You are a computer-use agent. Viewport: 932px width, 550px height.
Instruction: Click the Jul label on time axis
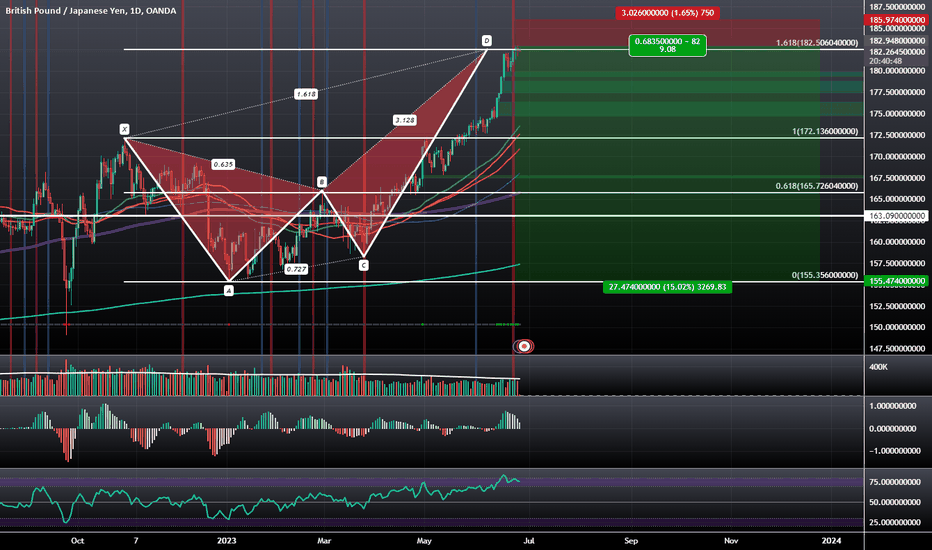point(529,540)
